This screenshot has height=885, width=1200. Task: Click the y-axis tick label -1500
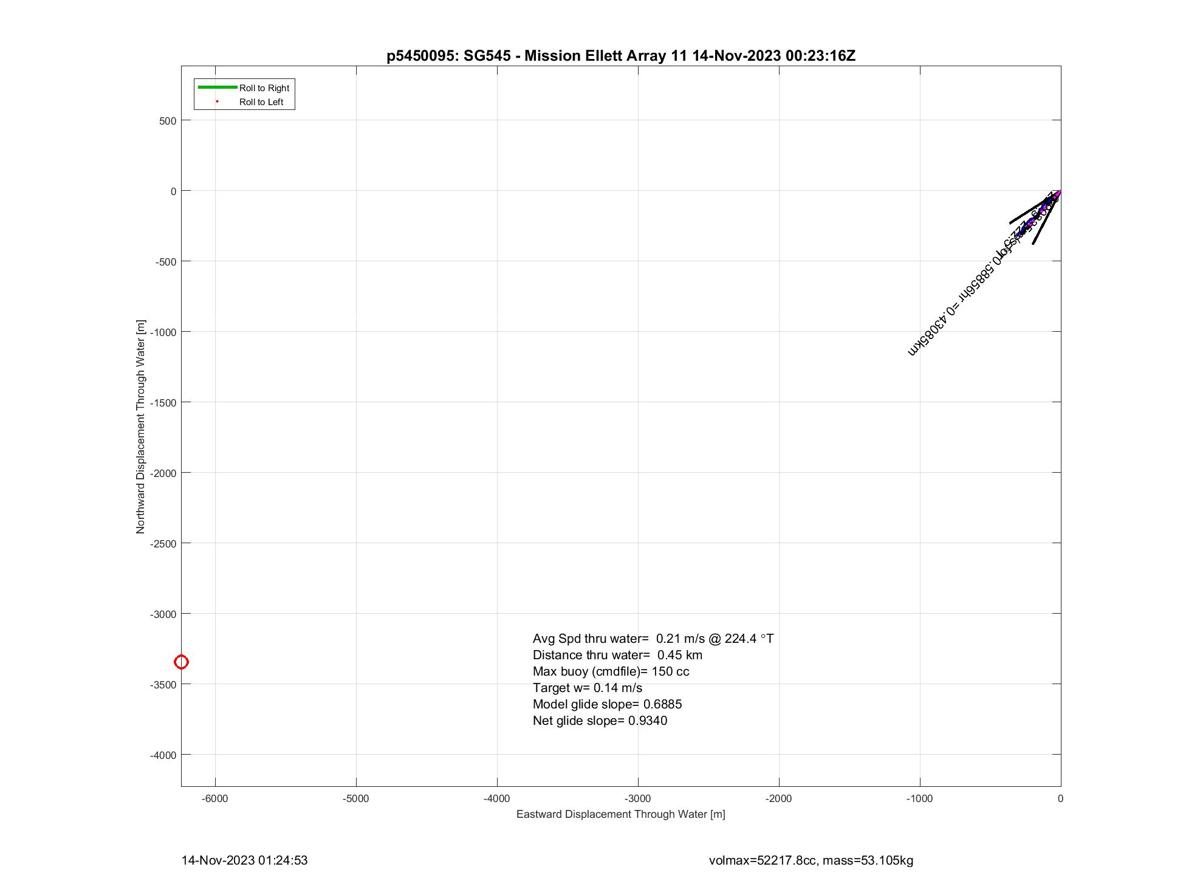point(162,403)
